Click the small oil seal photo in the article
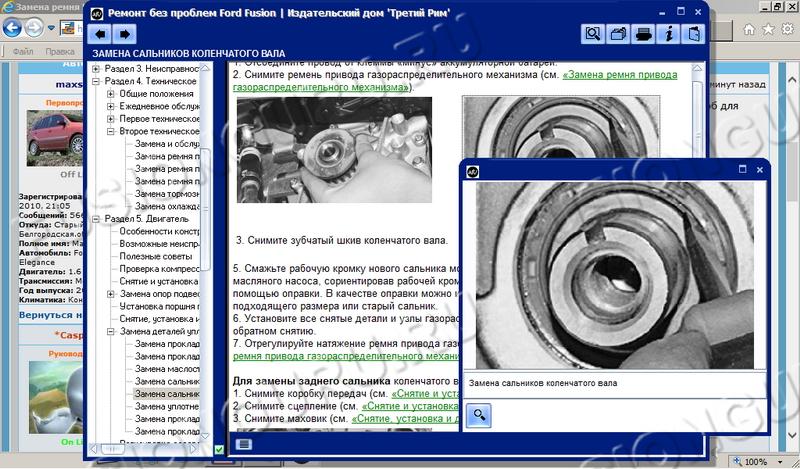 (561, 126)
